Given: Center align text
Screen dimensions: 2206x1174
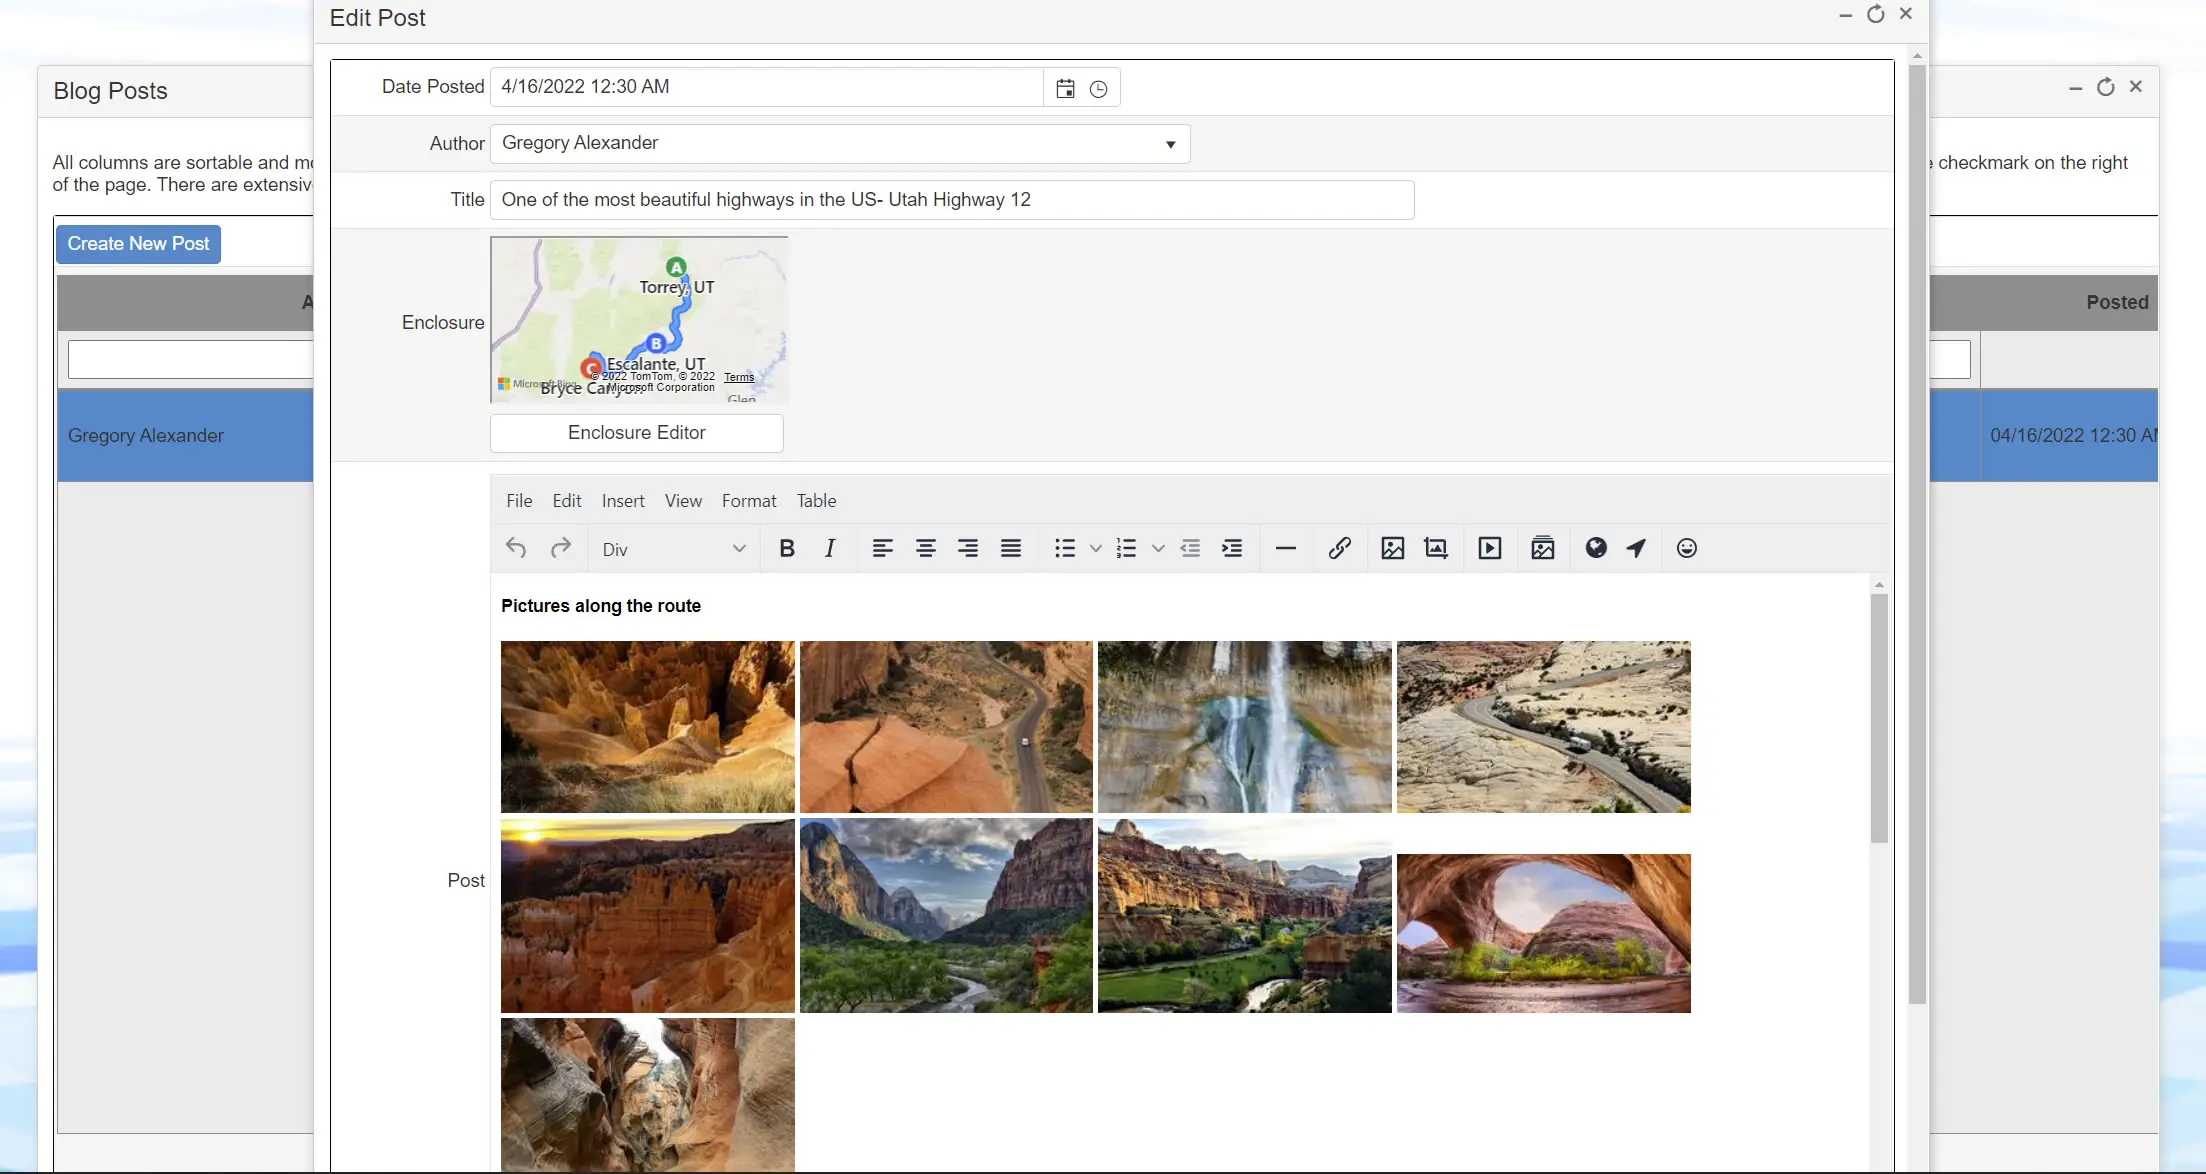Looking at the screenshot, I should click(x=926, y=548).
